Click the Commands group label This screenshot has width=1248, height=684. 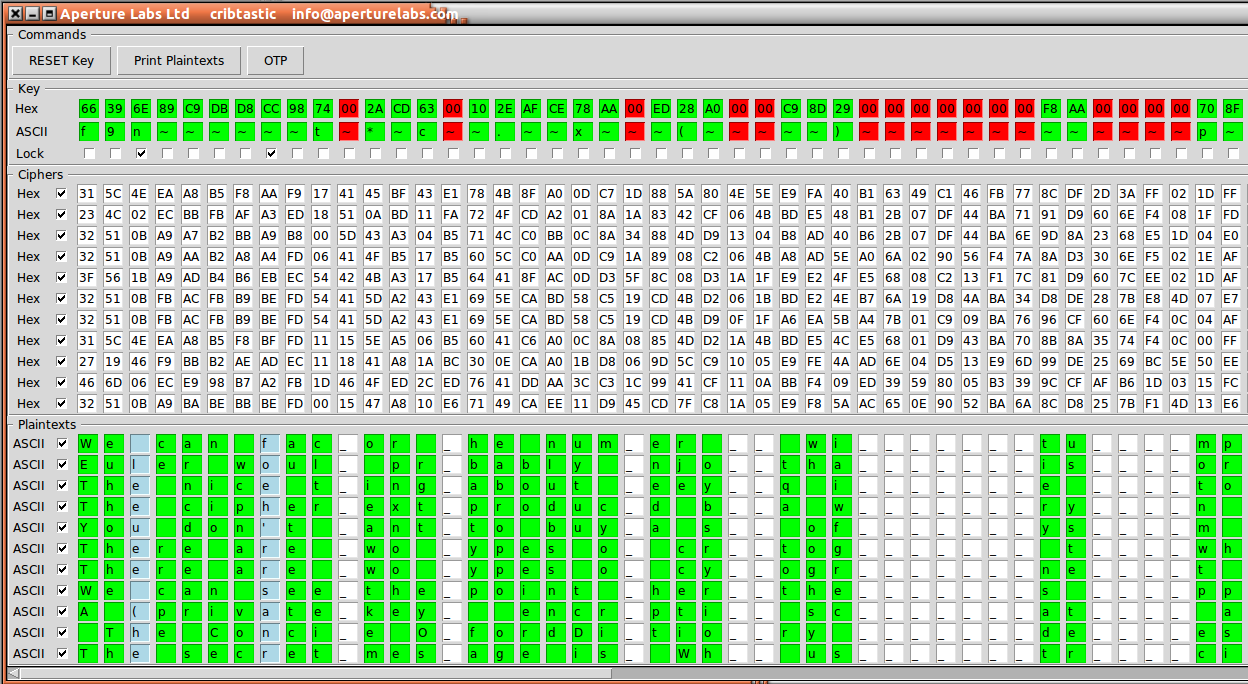pos(52,34)
